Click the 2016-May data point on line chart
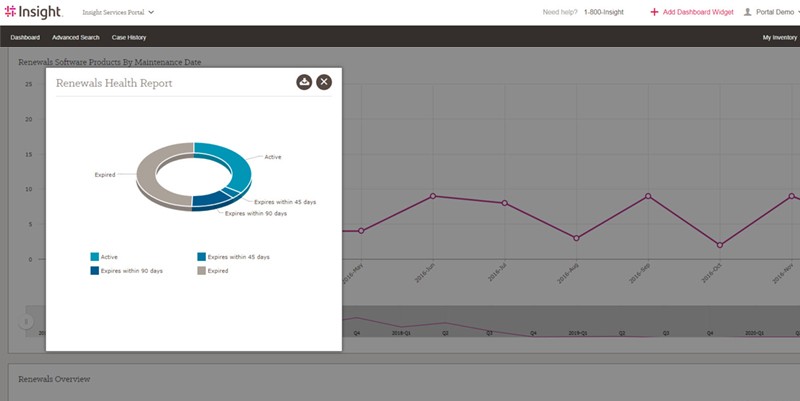 pos(361,231)
